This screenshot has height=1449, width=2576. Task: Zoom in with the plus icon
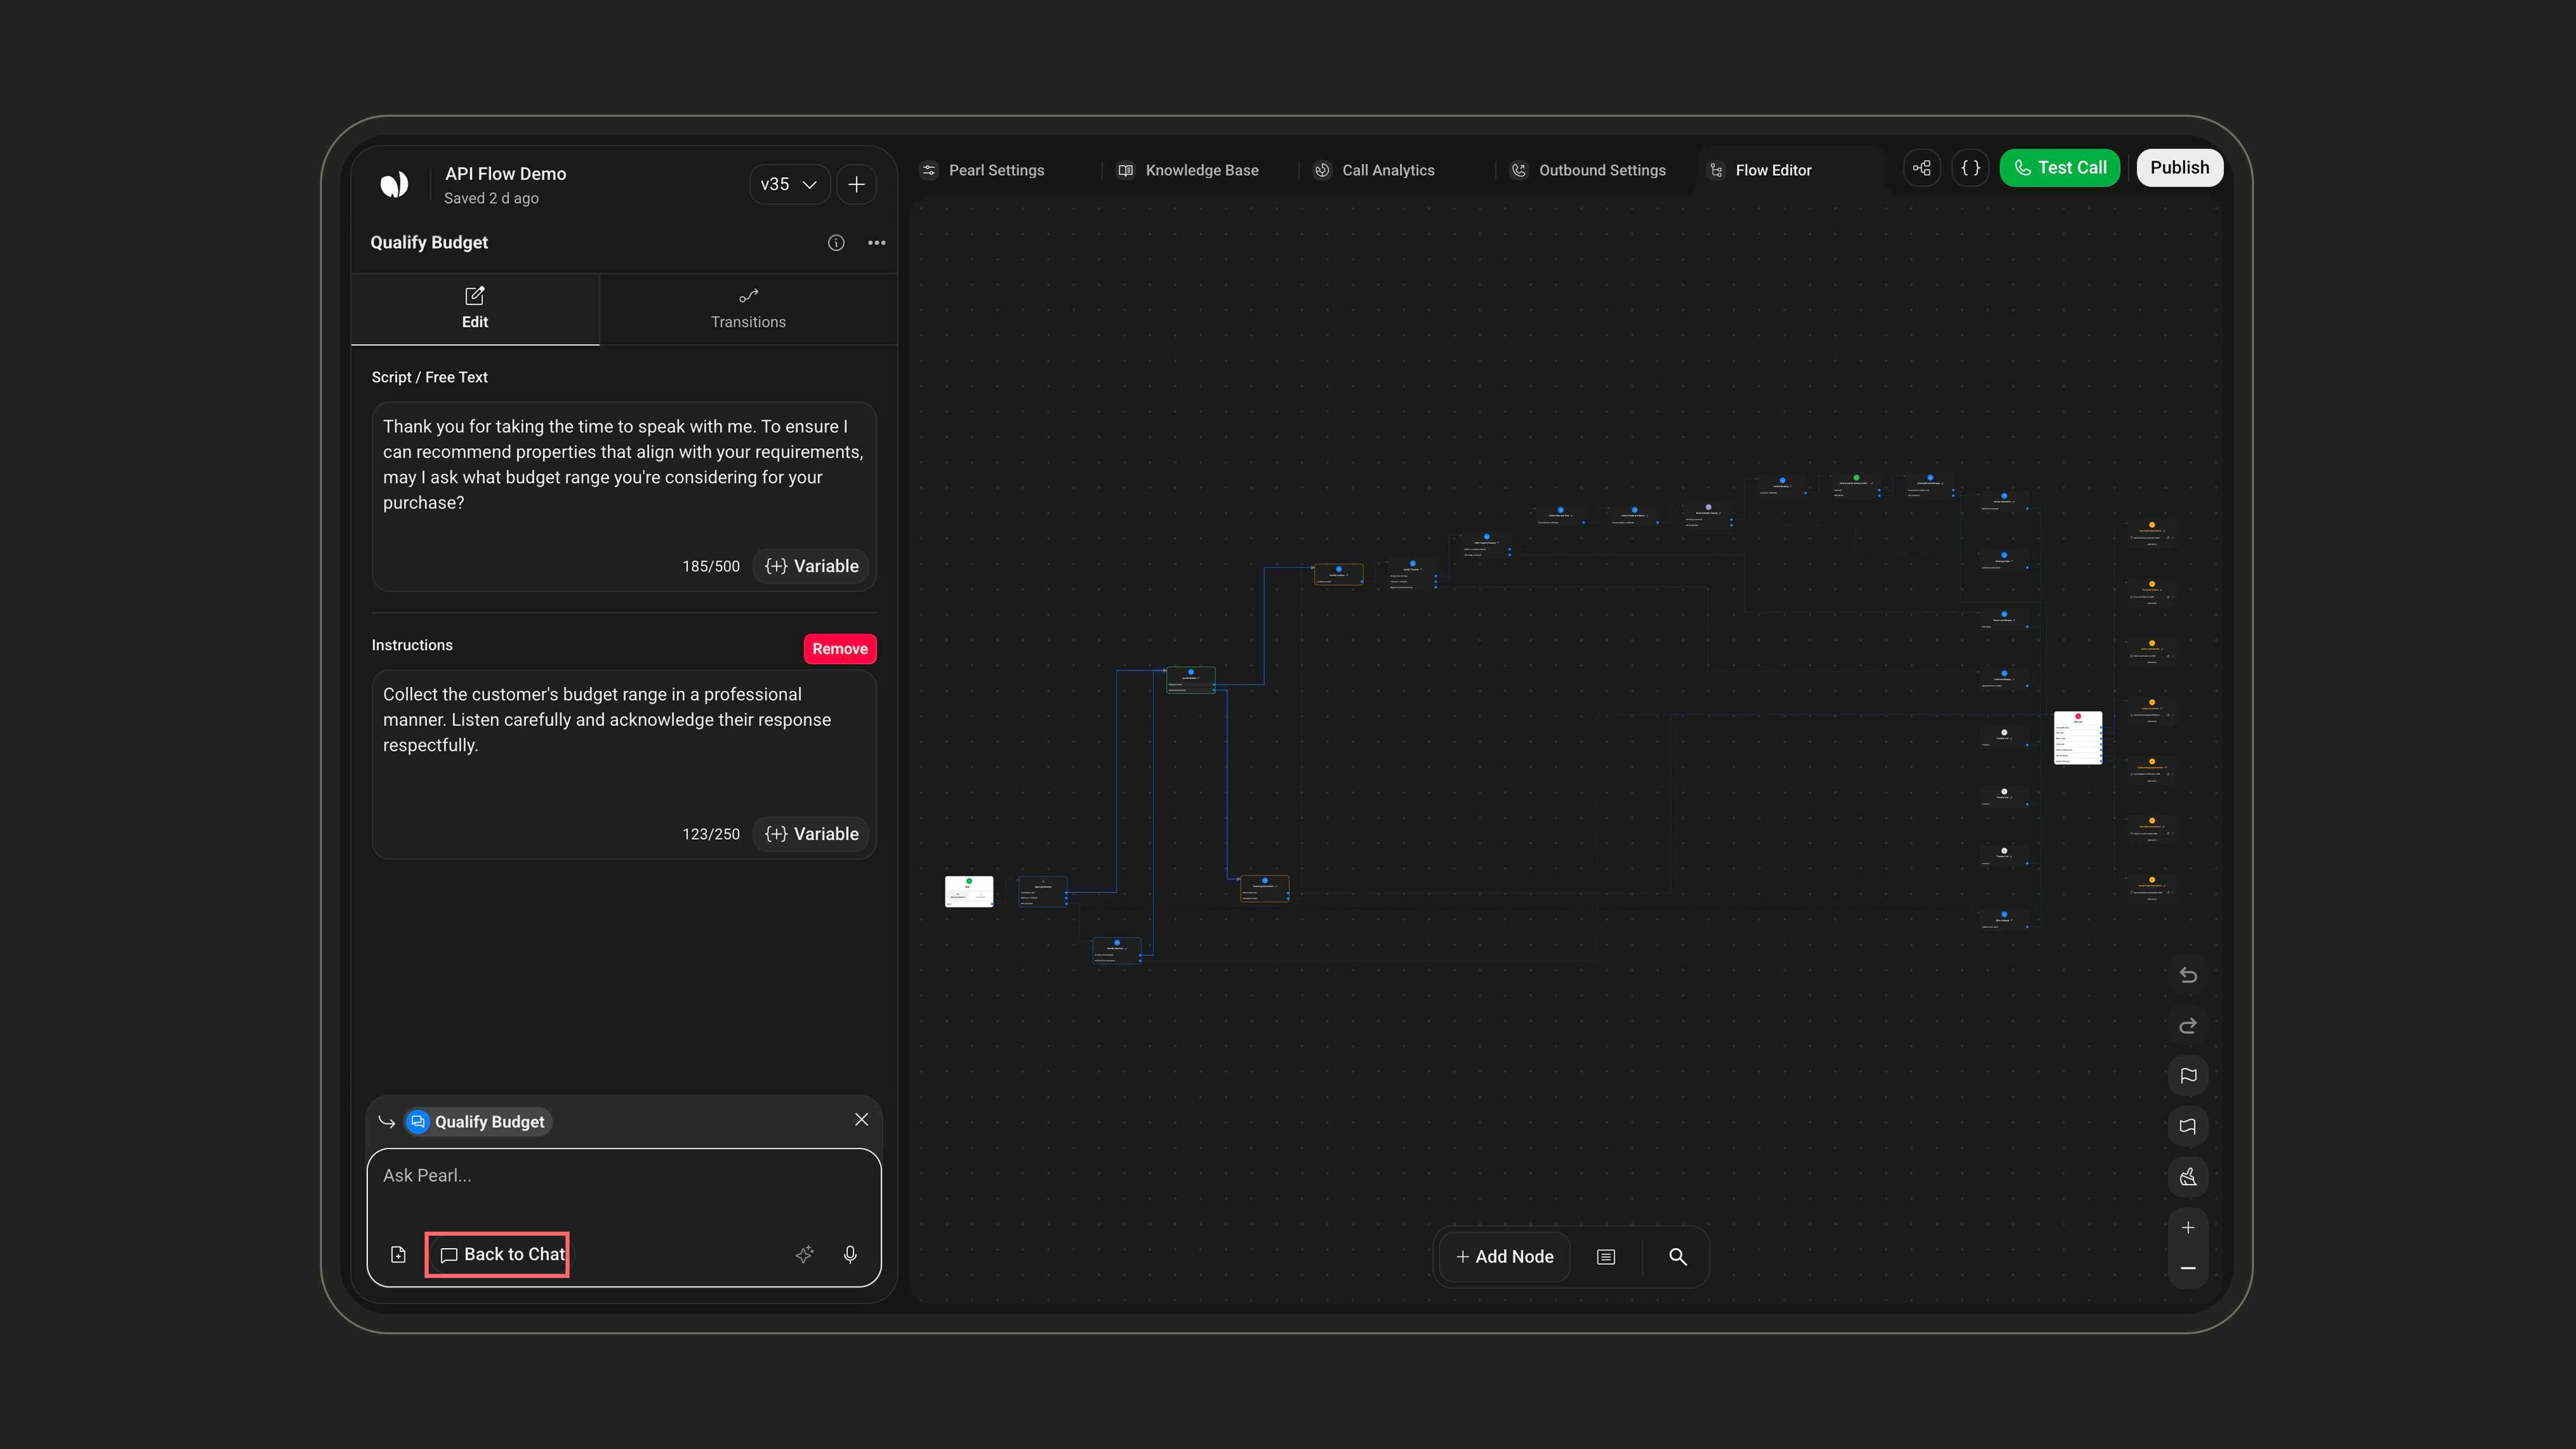click(2188, 1228)
